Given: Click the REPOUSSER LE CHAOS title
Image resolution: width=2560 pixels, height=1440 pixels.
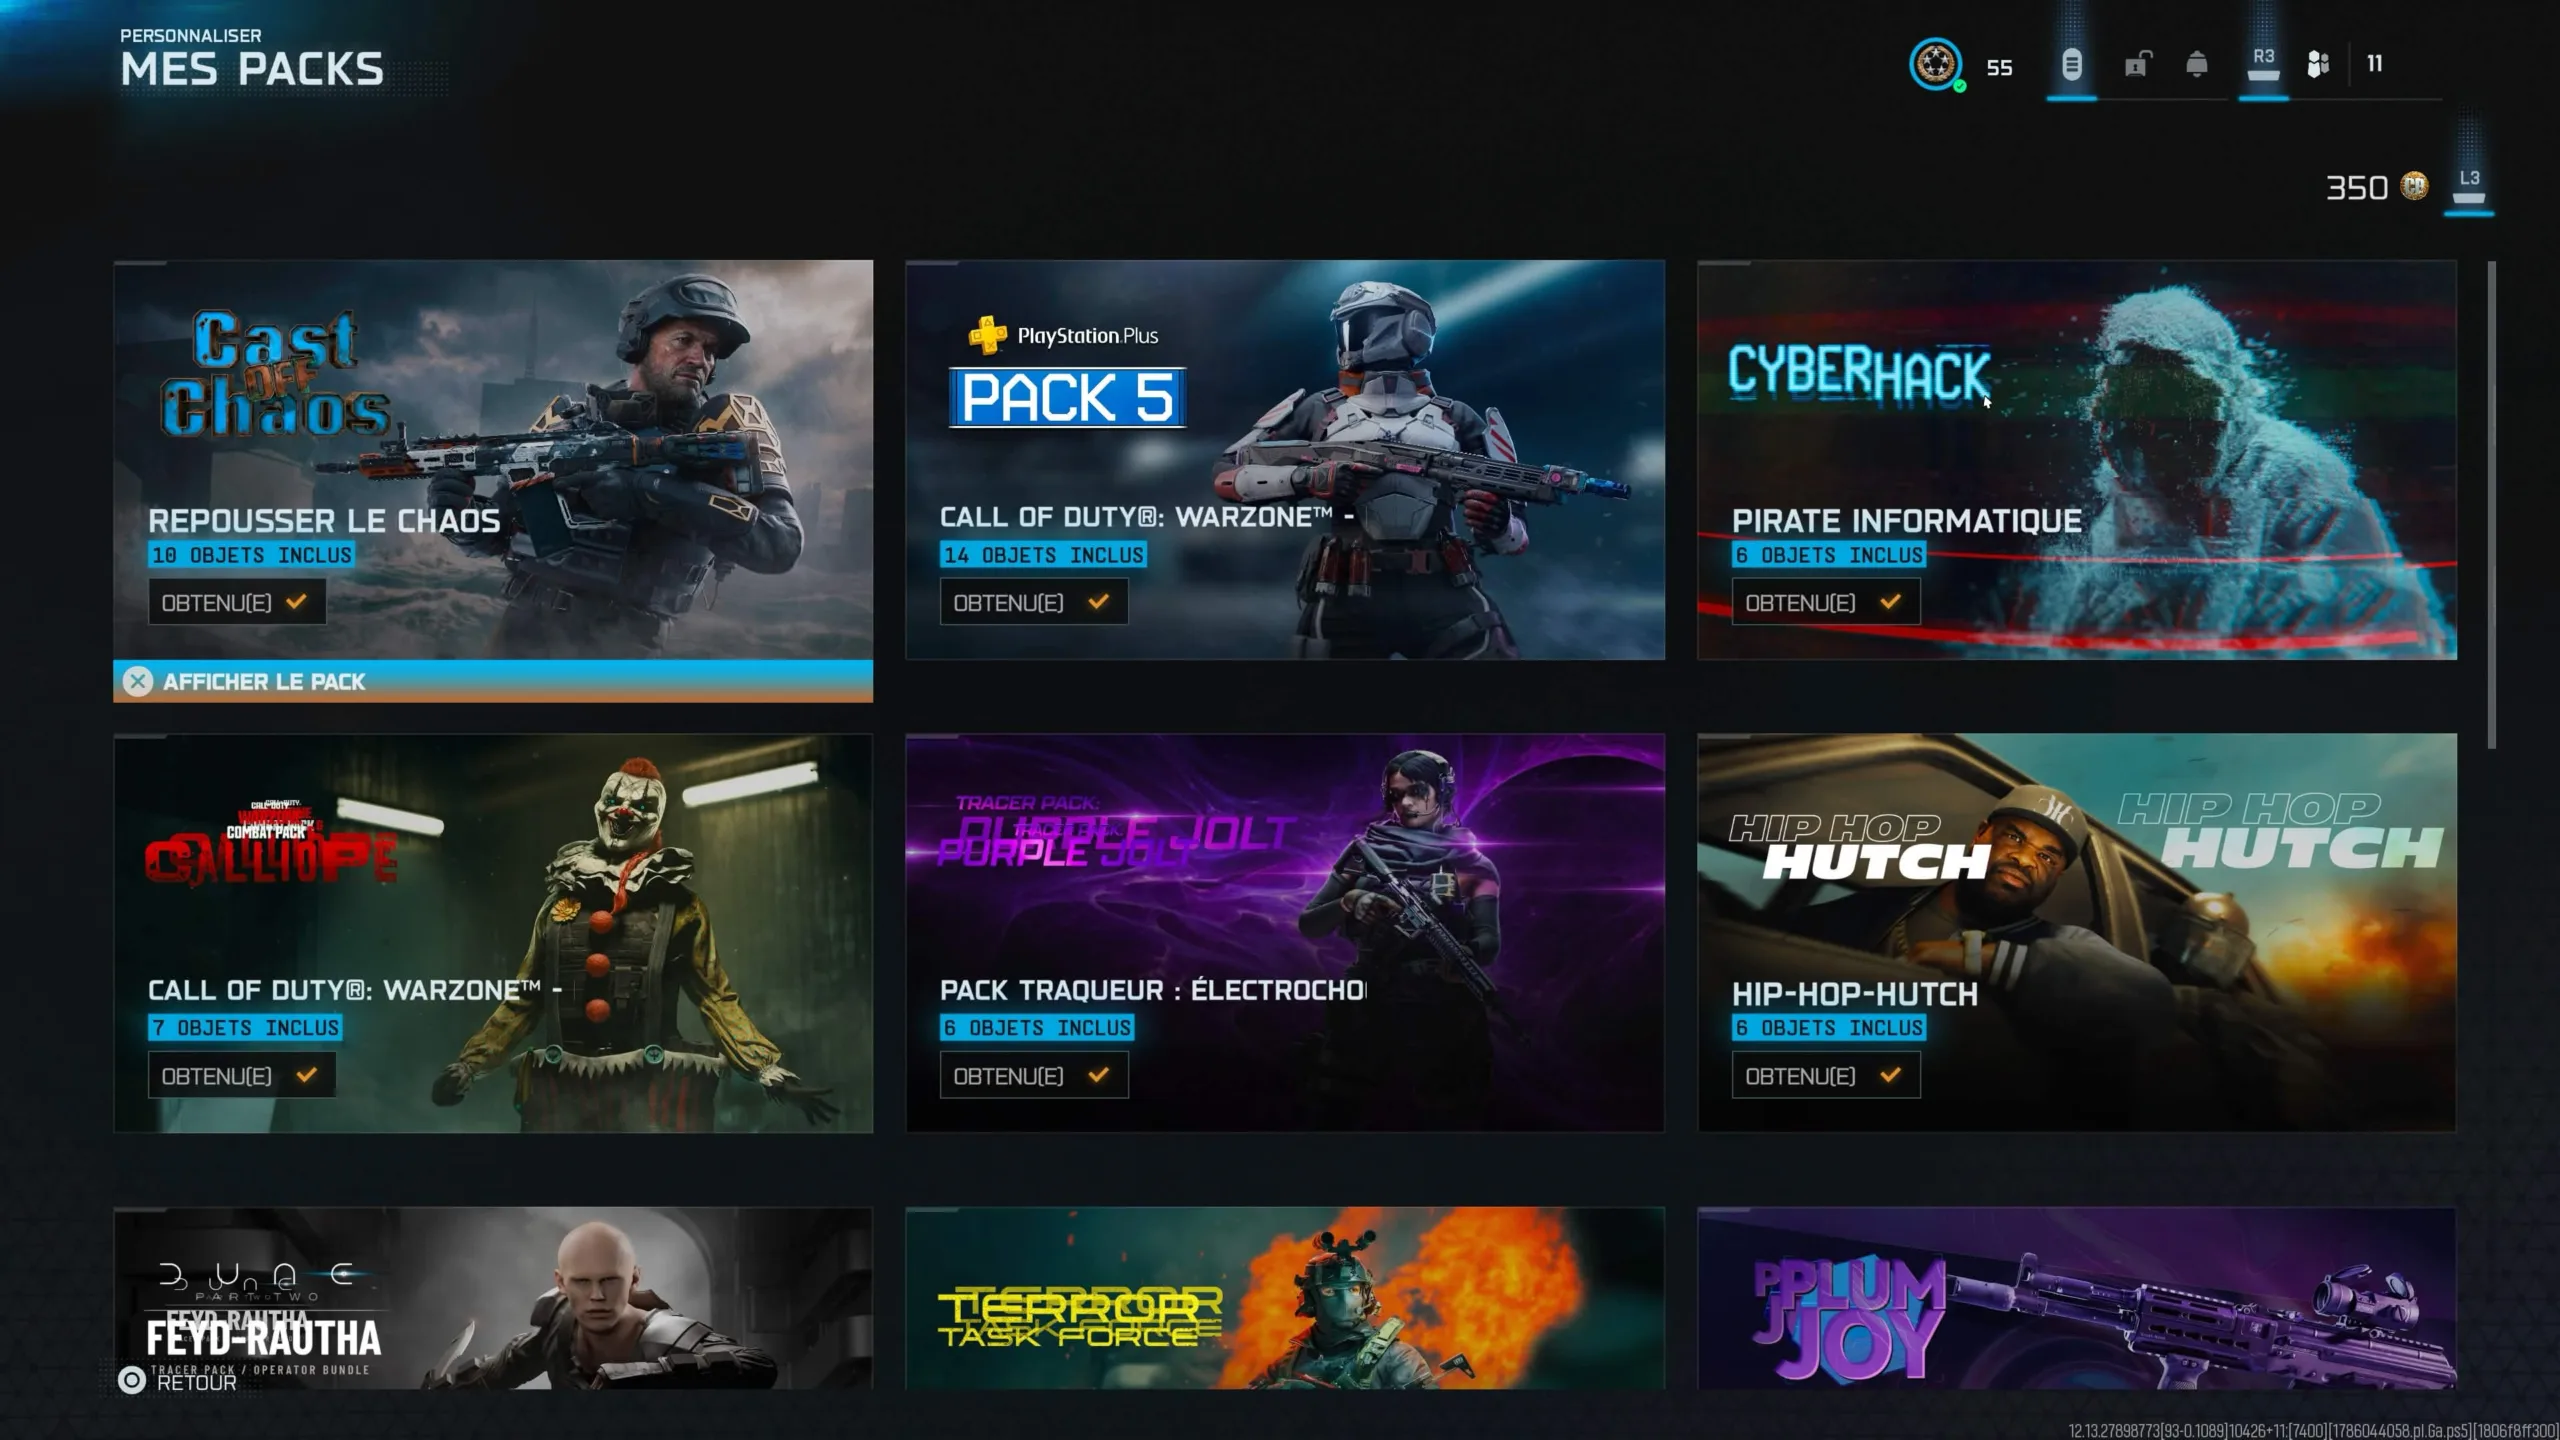Looking at the screenshot, I should [324, 521].
